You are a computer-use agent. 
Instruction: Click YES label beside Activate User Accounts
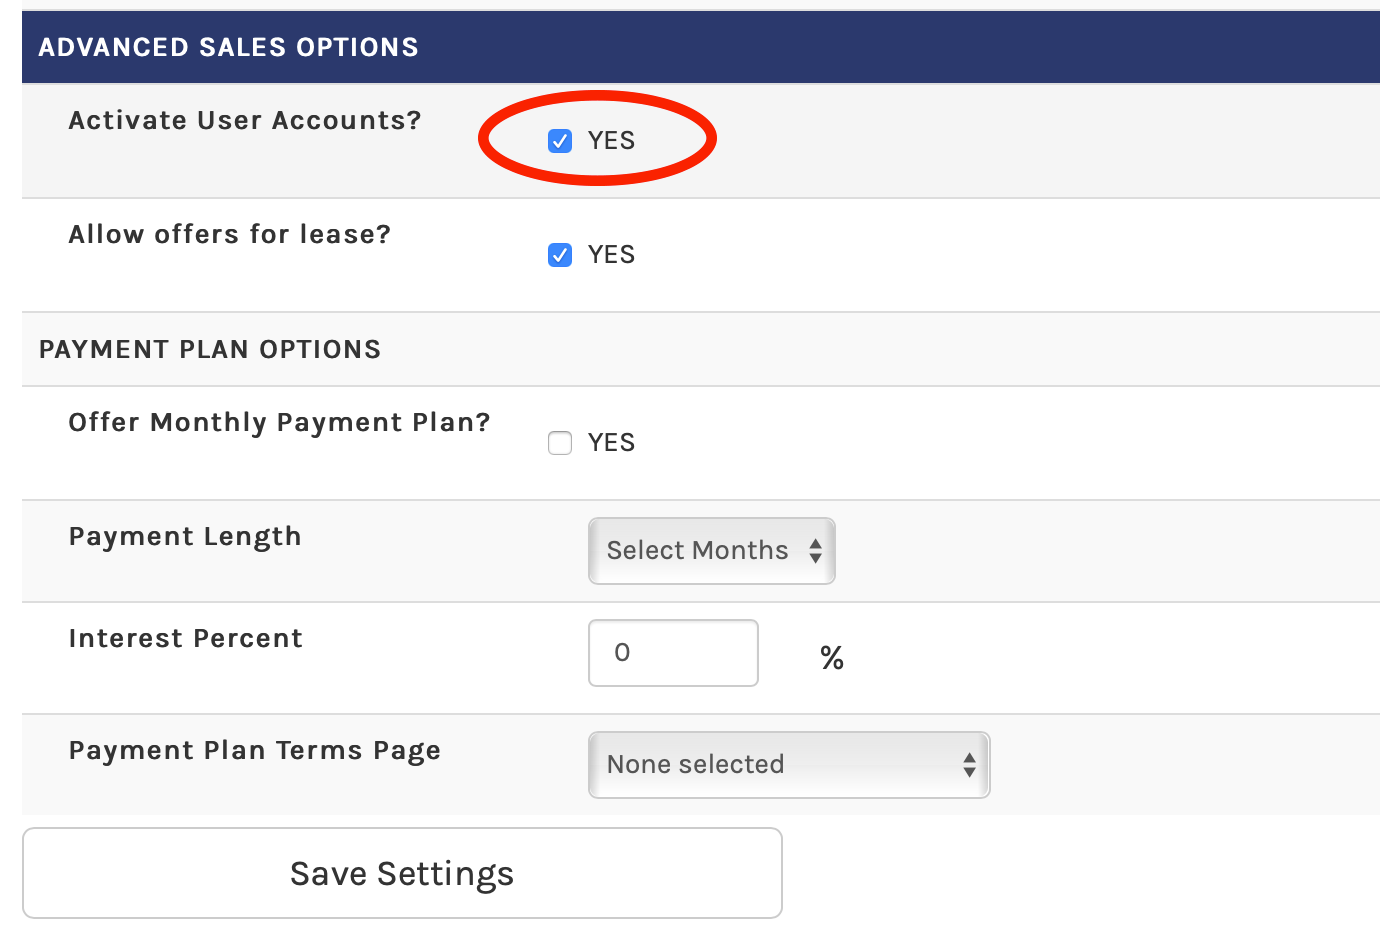pos(611,141)
